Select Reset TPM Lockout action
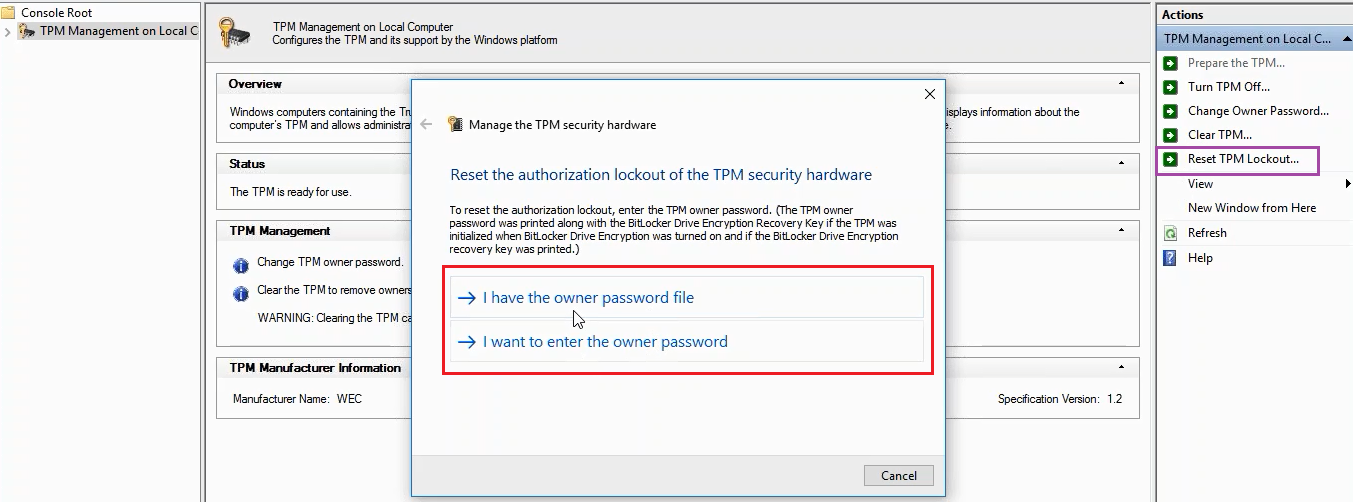 1243,159
